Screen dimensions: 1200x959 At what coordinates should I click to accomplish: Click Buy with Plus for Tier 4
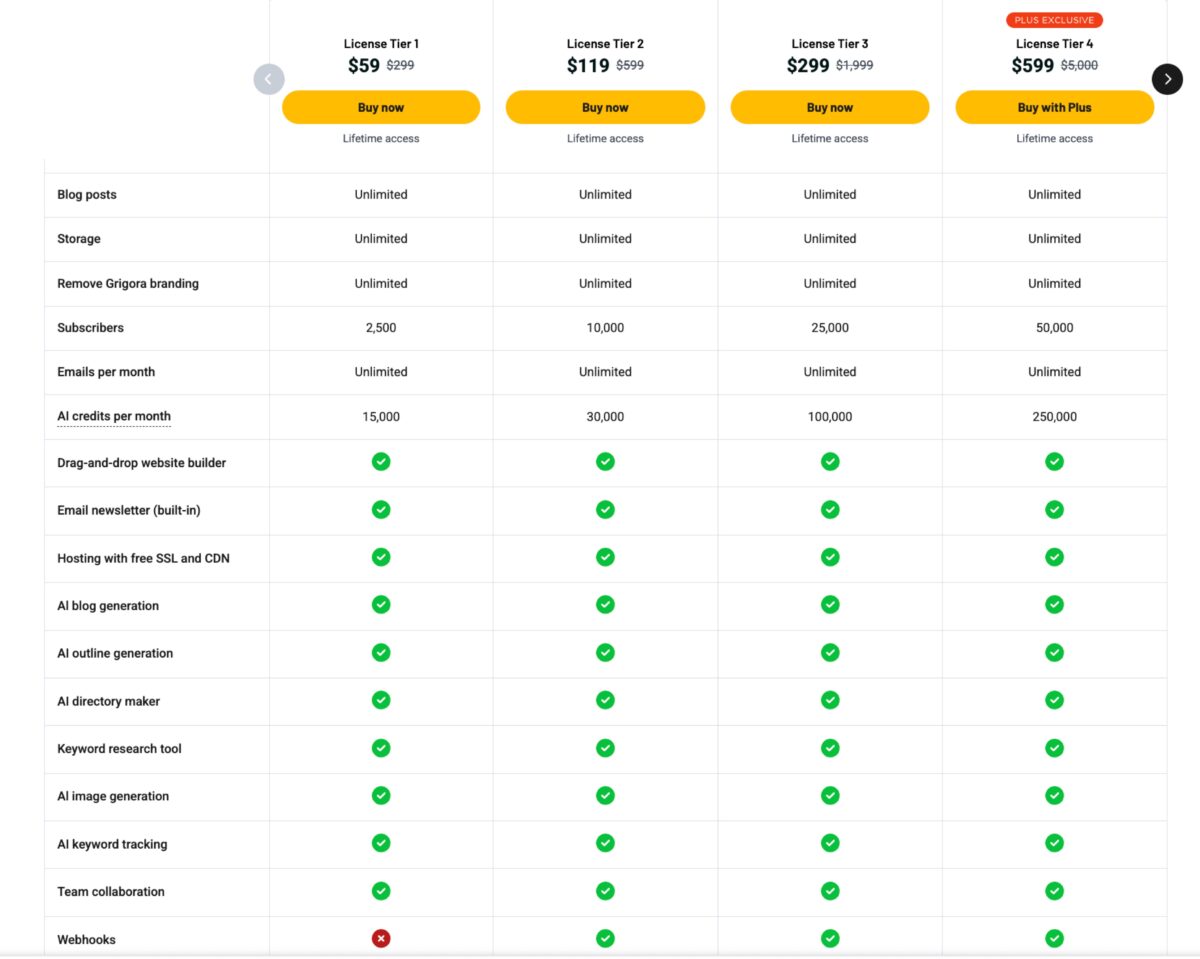(x=1054, y=107)
